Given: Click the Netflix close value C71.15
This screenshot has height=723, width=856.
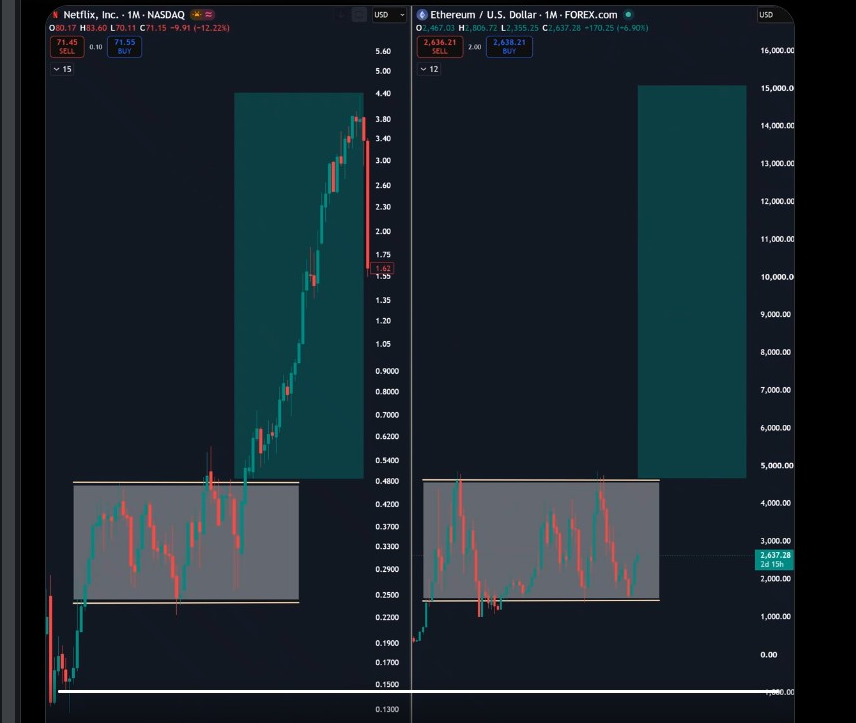Looking at the screenshot, I should (x=153, y=28).
